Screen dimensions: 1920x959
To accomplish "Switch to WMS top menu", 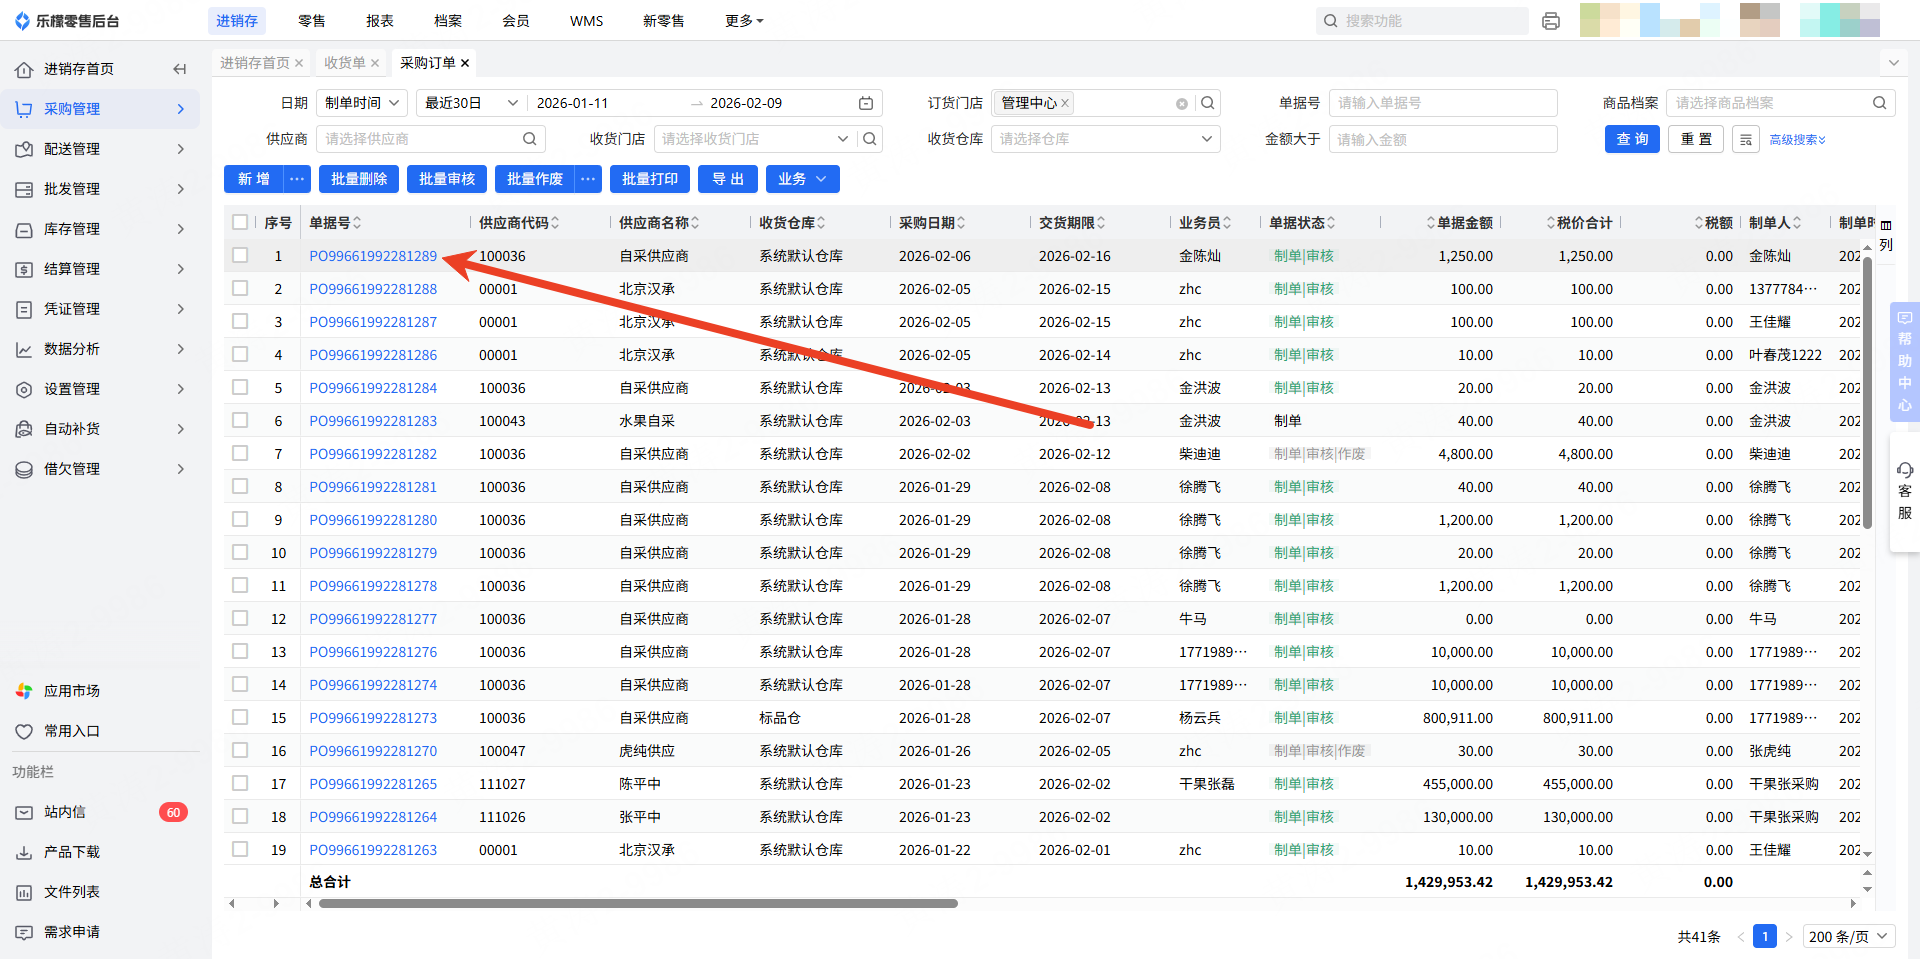I will coord(587,21).
